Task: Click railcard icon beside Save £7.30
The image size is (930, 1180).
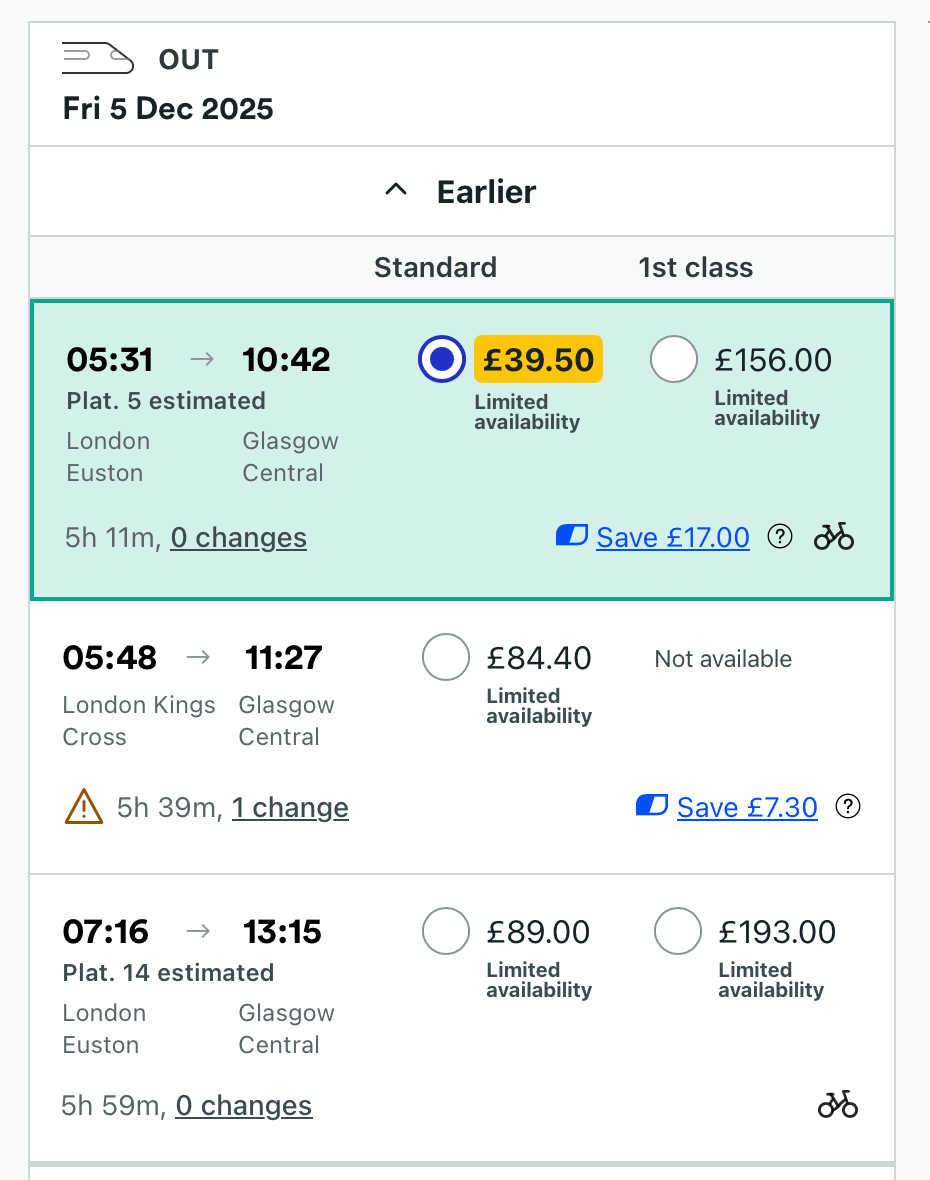Action: 651,805
